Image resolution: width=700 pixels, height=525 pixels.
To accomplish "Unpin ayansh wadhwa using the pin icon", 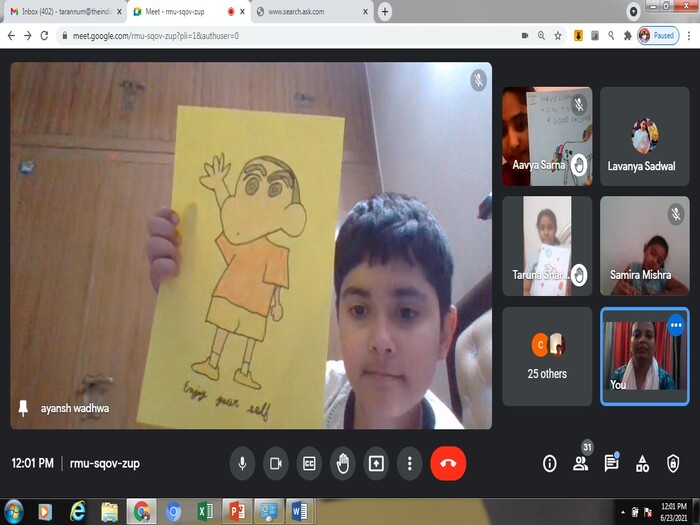I will point(23,408).
